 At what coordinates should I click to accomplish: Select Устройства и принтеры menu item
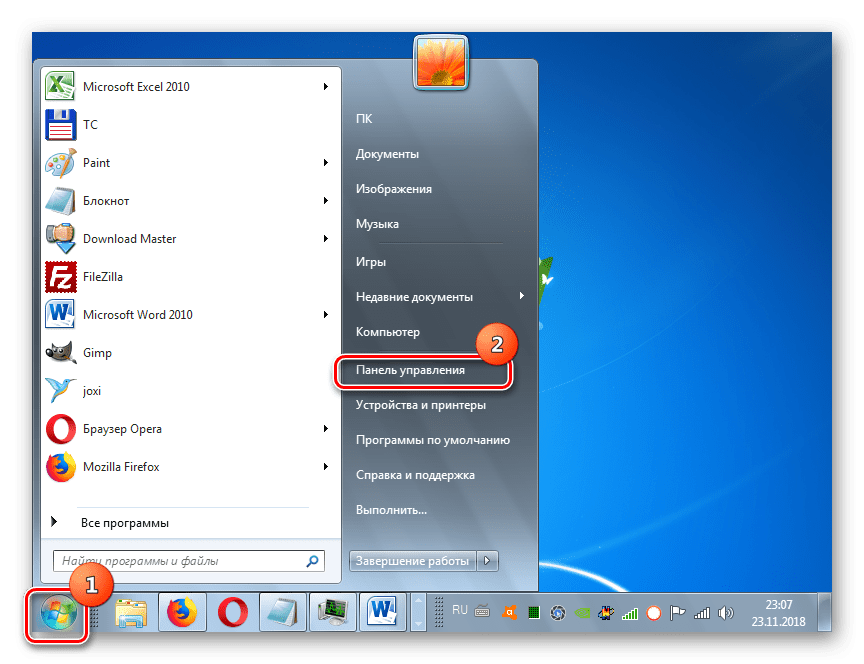click(x=420, y=405)
